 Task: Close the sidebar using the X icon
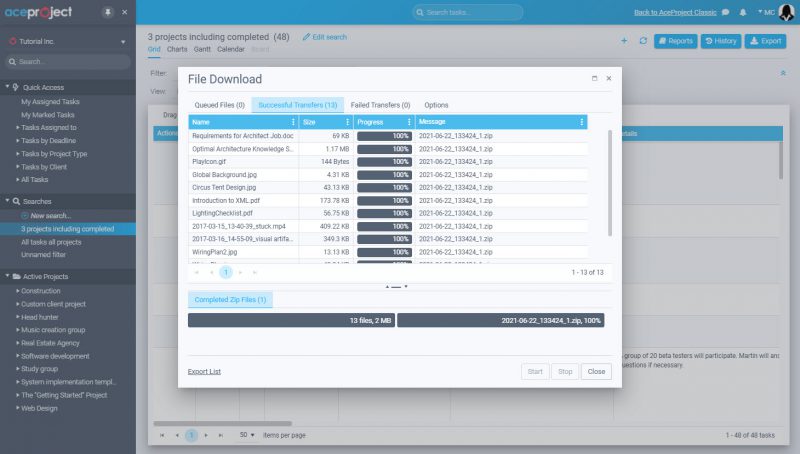pyautogui.click(x=124, y=12)
